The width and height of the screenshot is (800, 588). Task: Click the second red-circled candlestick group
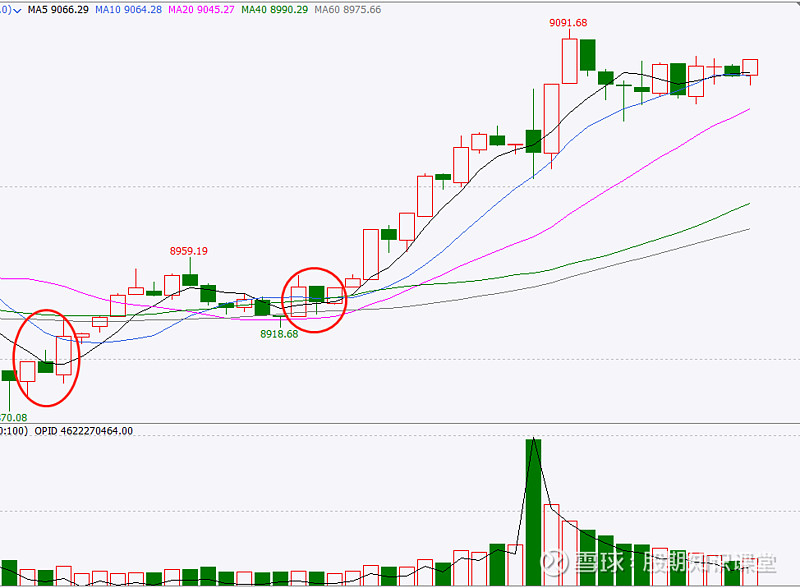316,298
